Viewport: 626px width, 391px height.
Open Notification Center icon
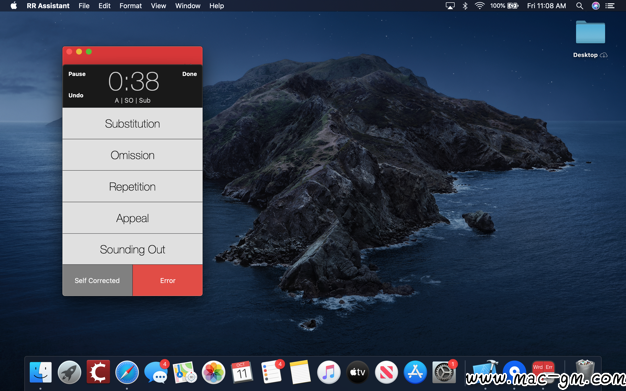pos(610,6)
